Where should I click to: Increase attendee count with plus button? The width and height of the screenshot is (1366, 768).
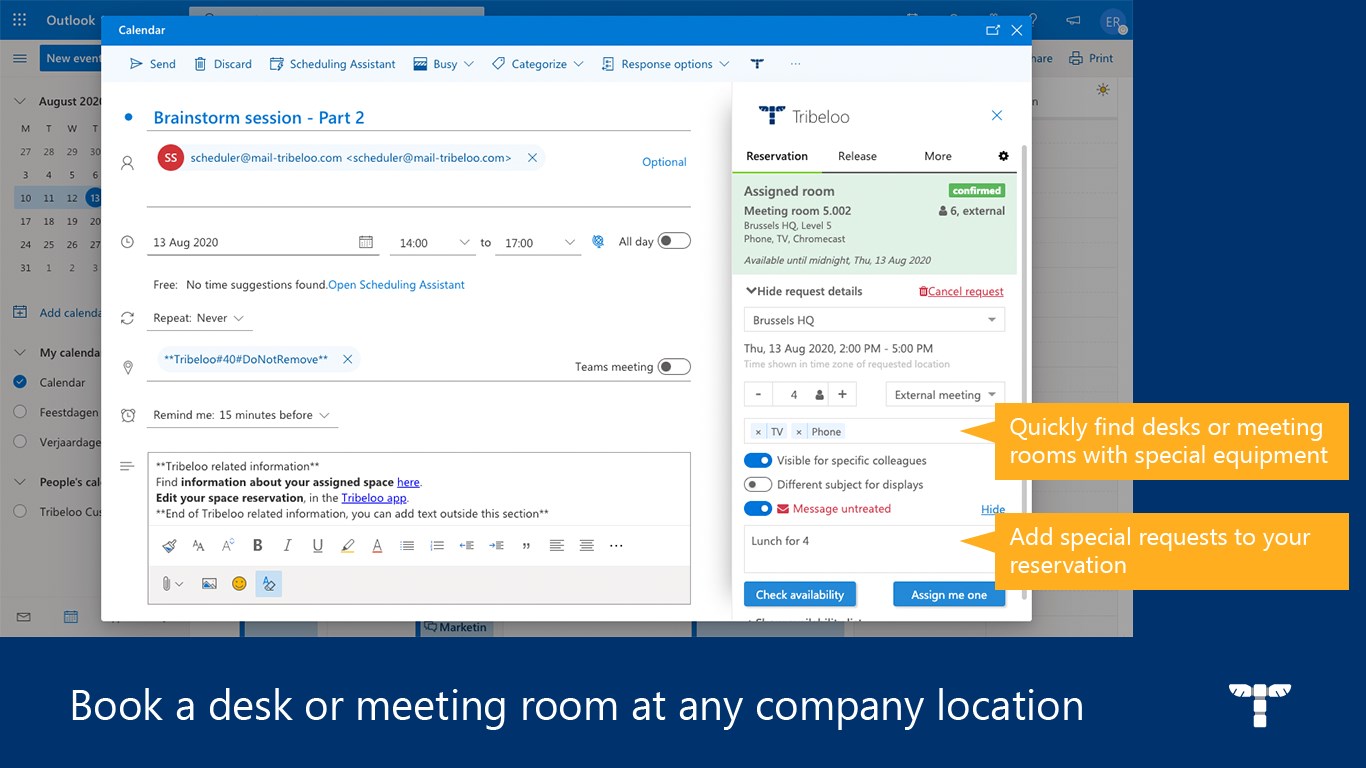coord(842,395)
